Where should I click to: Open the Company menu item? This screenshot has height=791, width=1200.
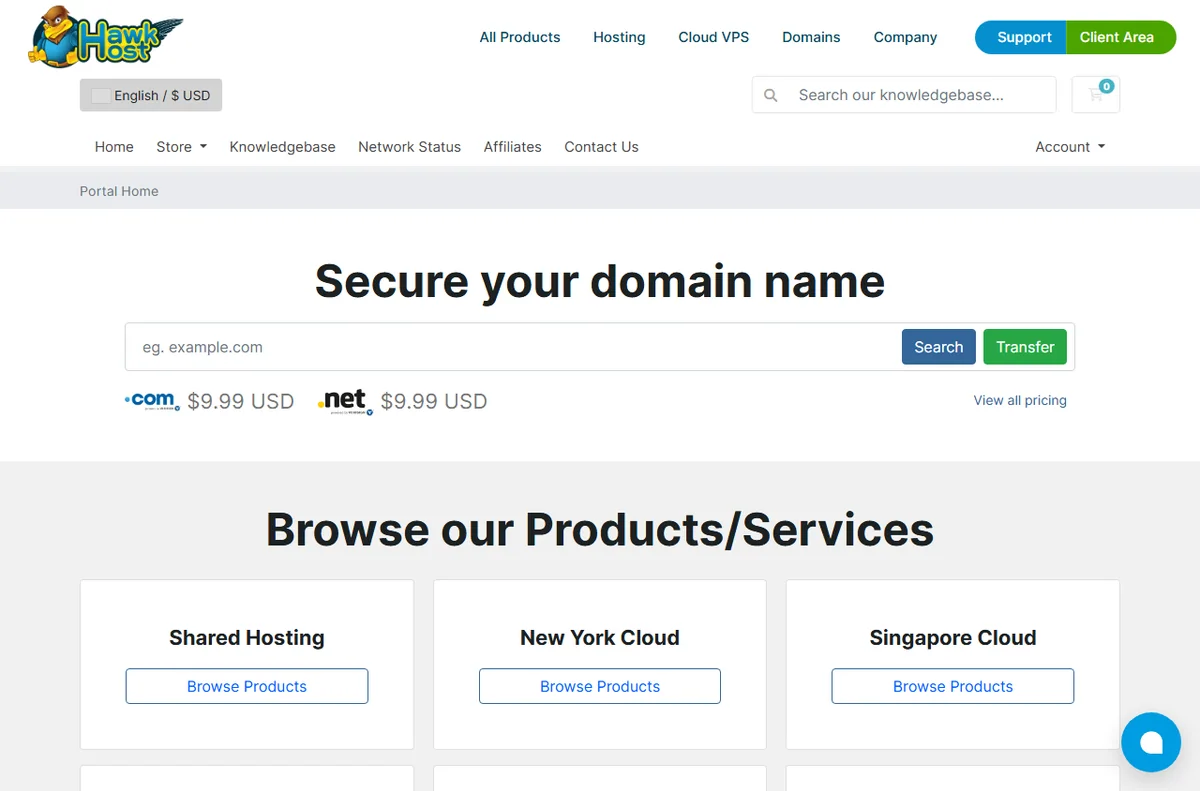point(905,37)
